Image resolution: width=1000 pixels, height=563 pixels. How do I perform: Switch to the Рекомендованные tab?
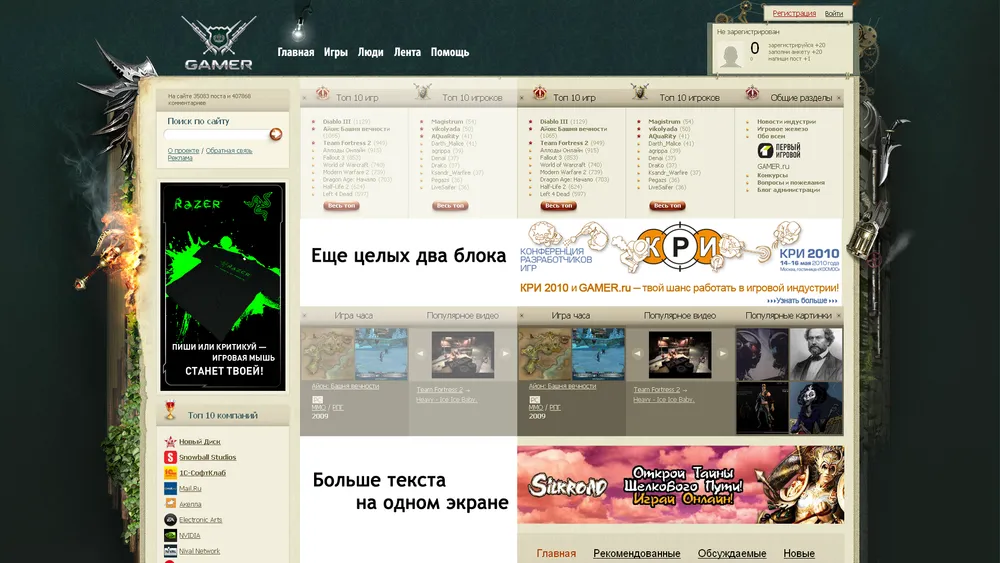tap(636, 553)
